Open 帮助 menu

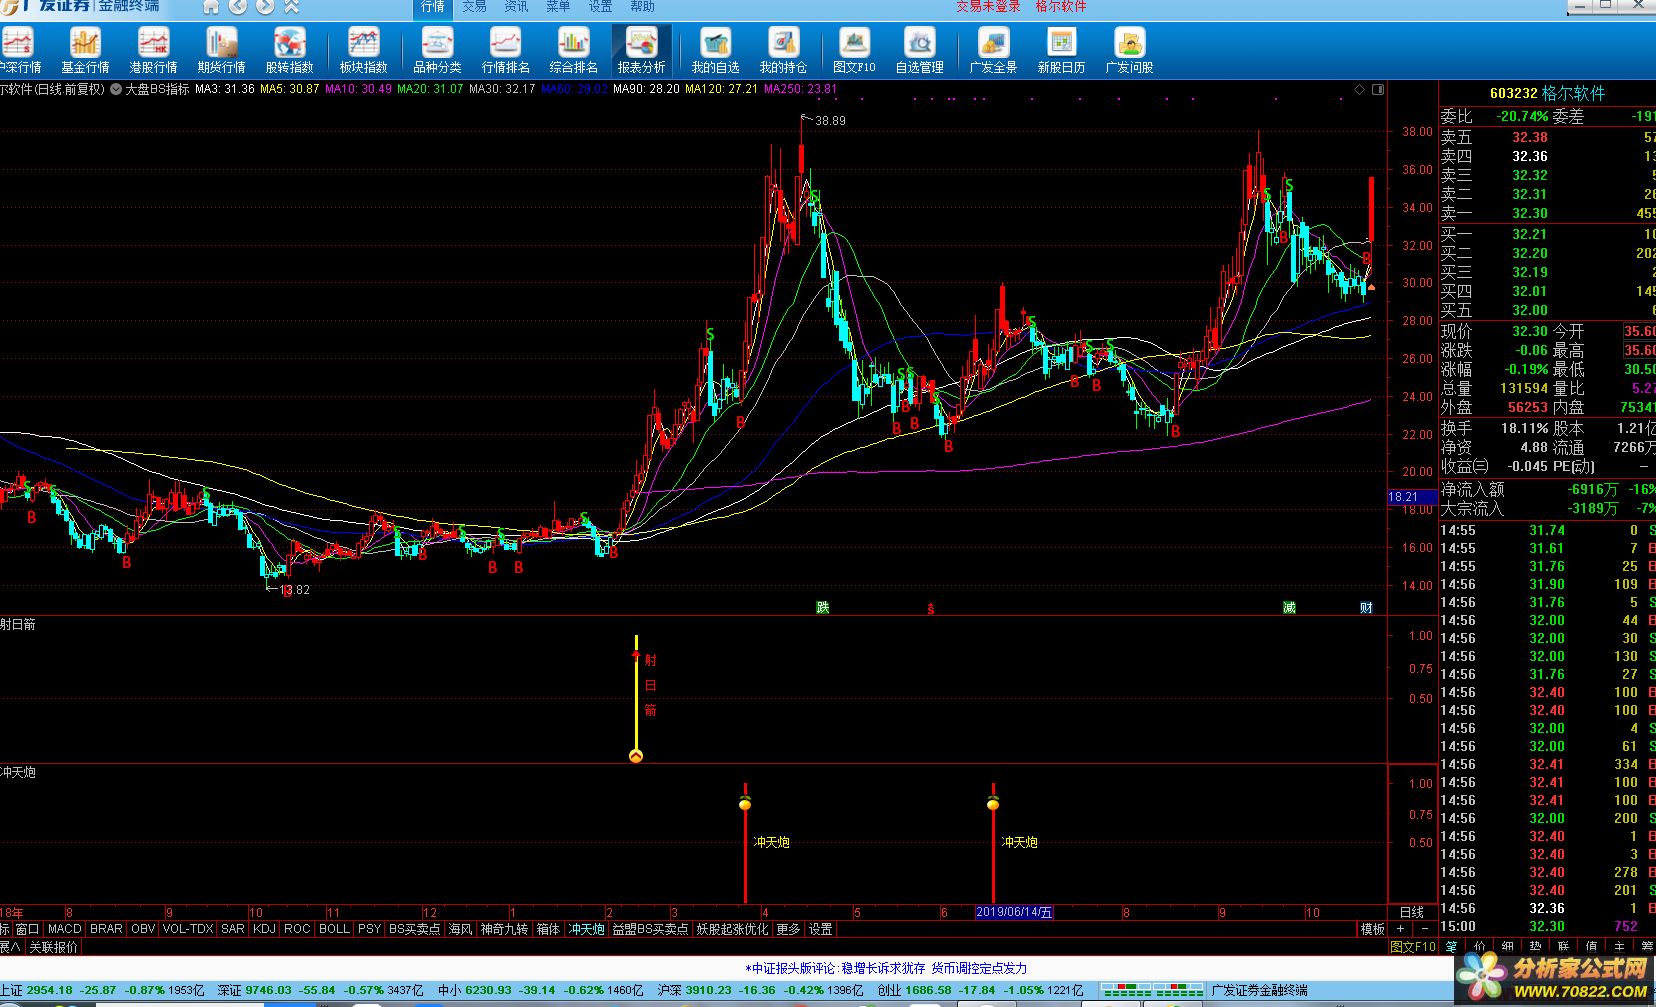click(642, 7)
